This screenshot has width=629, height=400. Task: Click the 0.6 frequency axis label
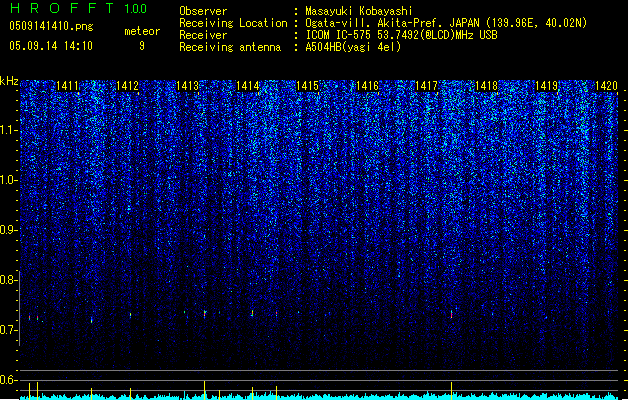click(8, 380)
